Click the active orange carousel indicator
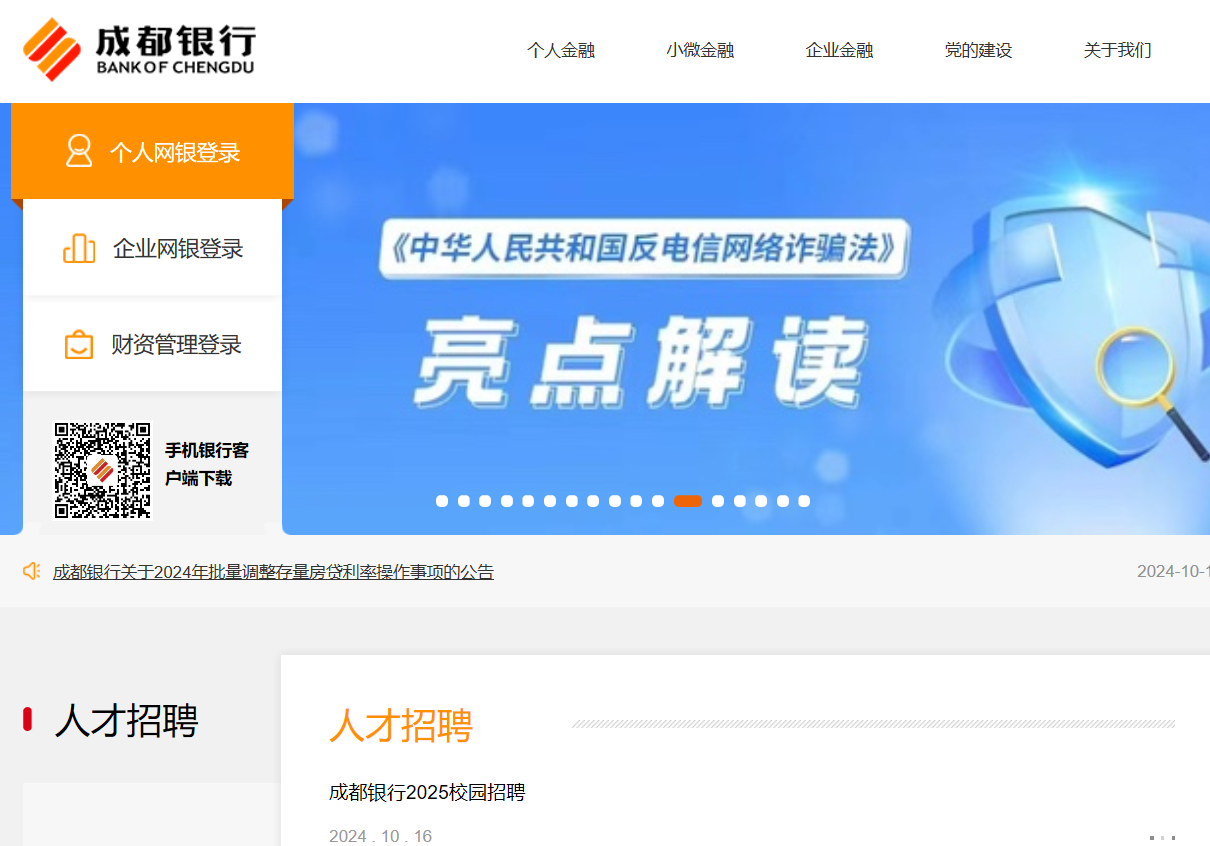1210x846 pixels. point(688,501)
